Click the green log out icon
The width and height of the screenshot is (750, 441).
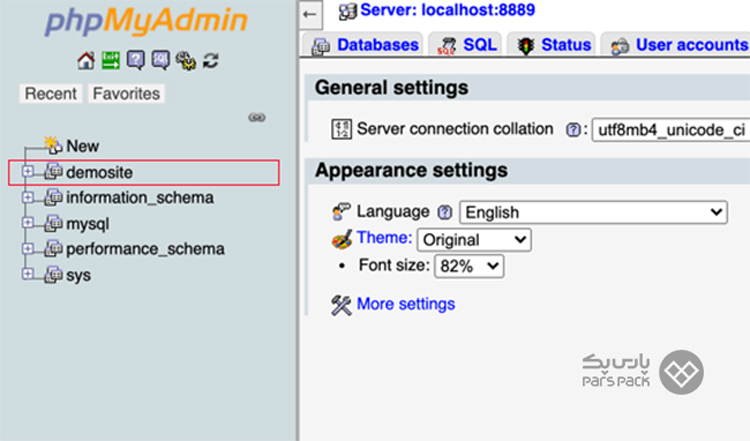tap(110, 60)
